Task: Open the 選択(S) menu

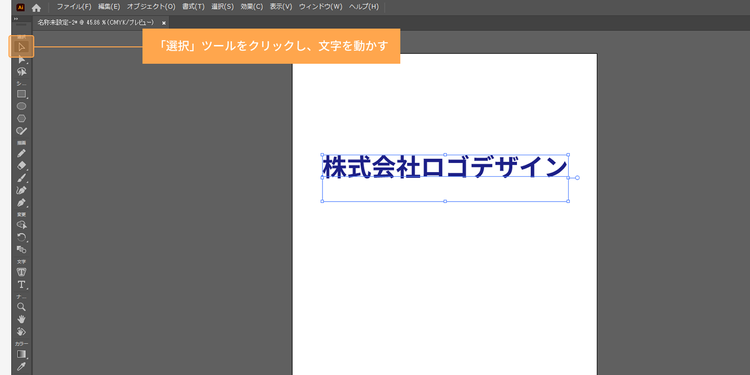Action: pos(223,7)
